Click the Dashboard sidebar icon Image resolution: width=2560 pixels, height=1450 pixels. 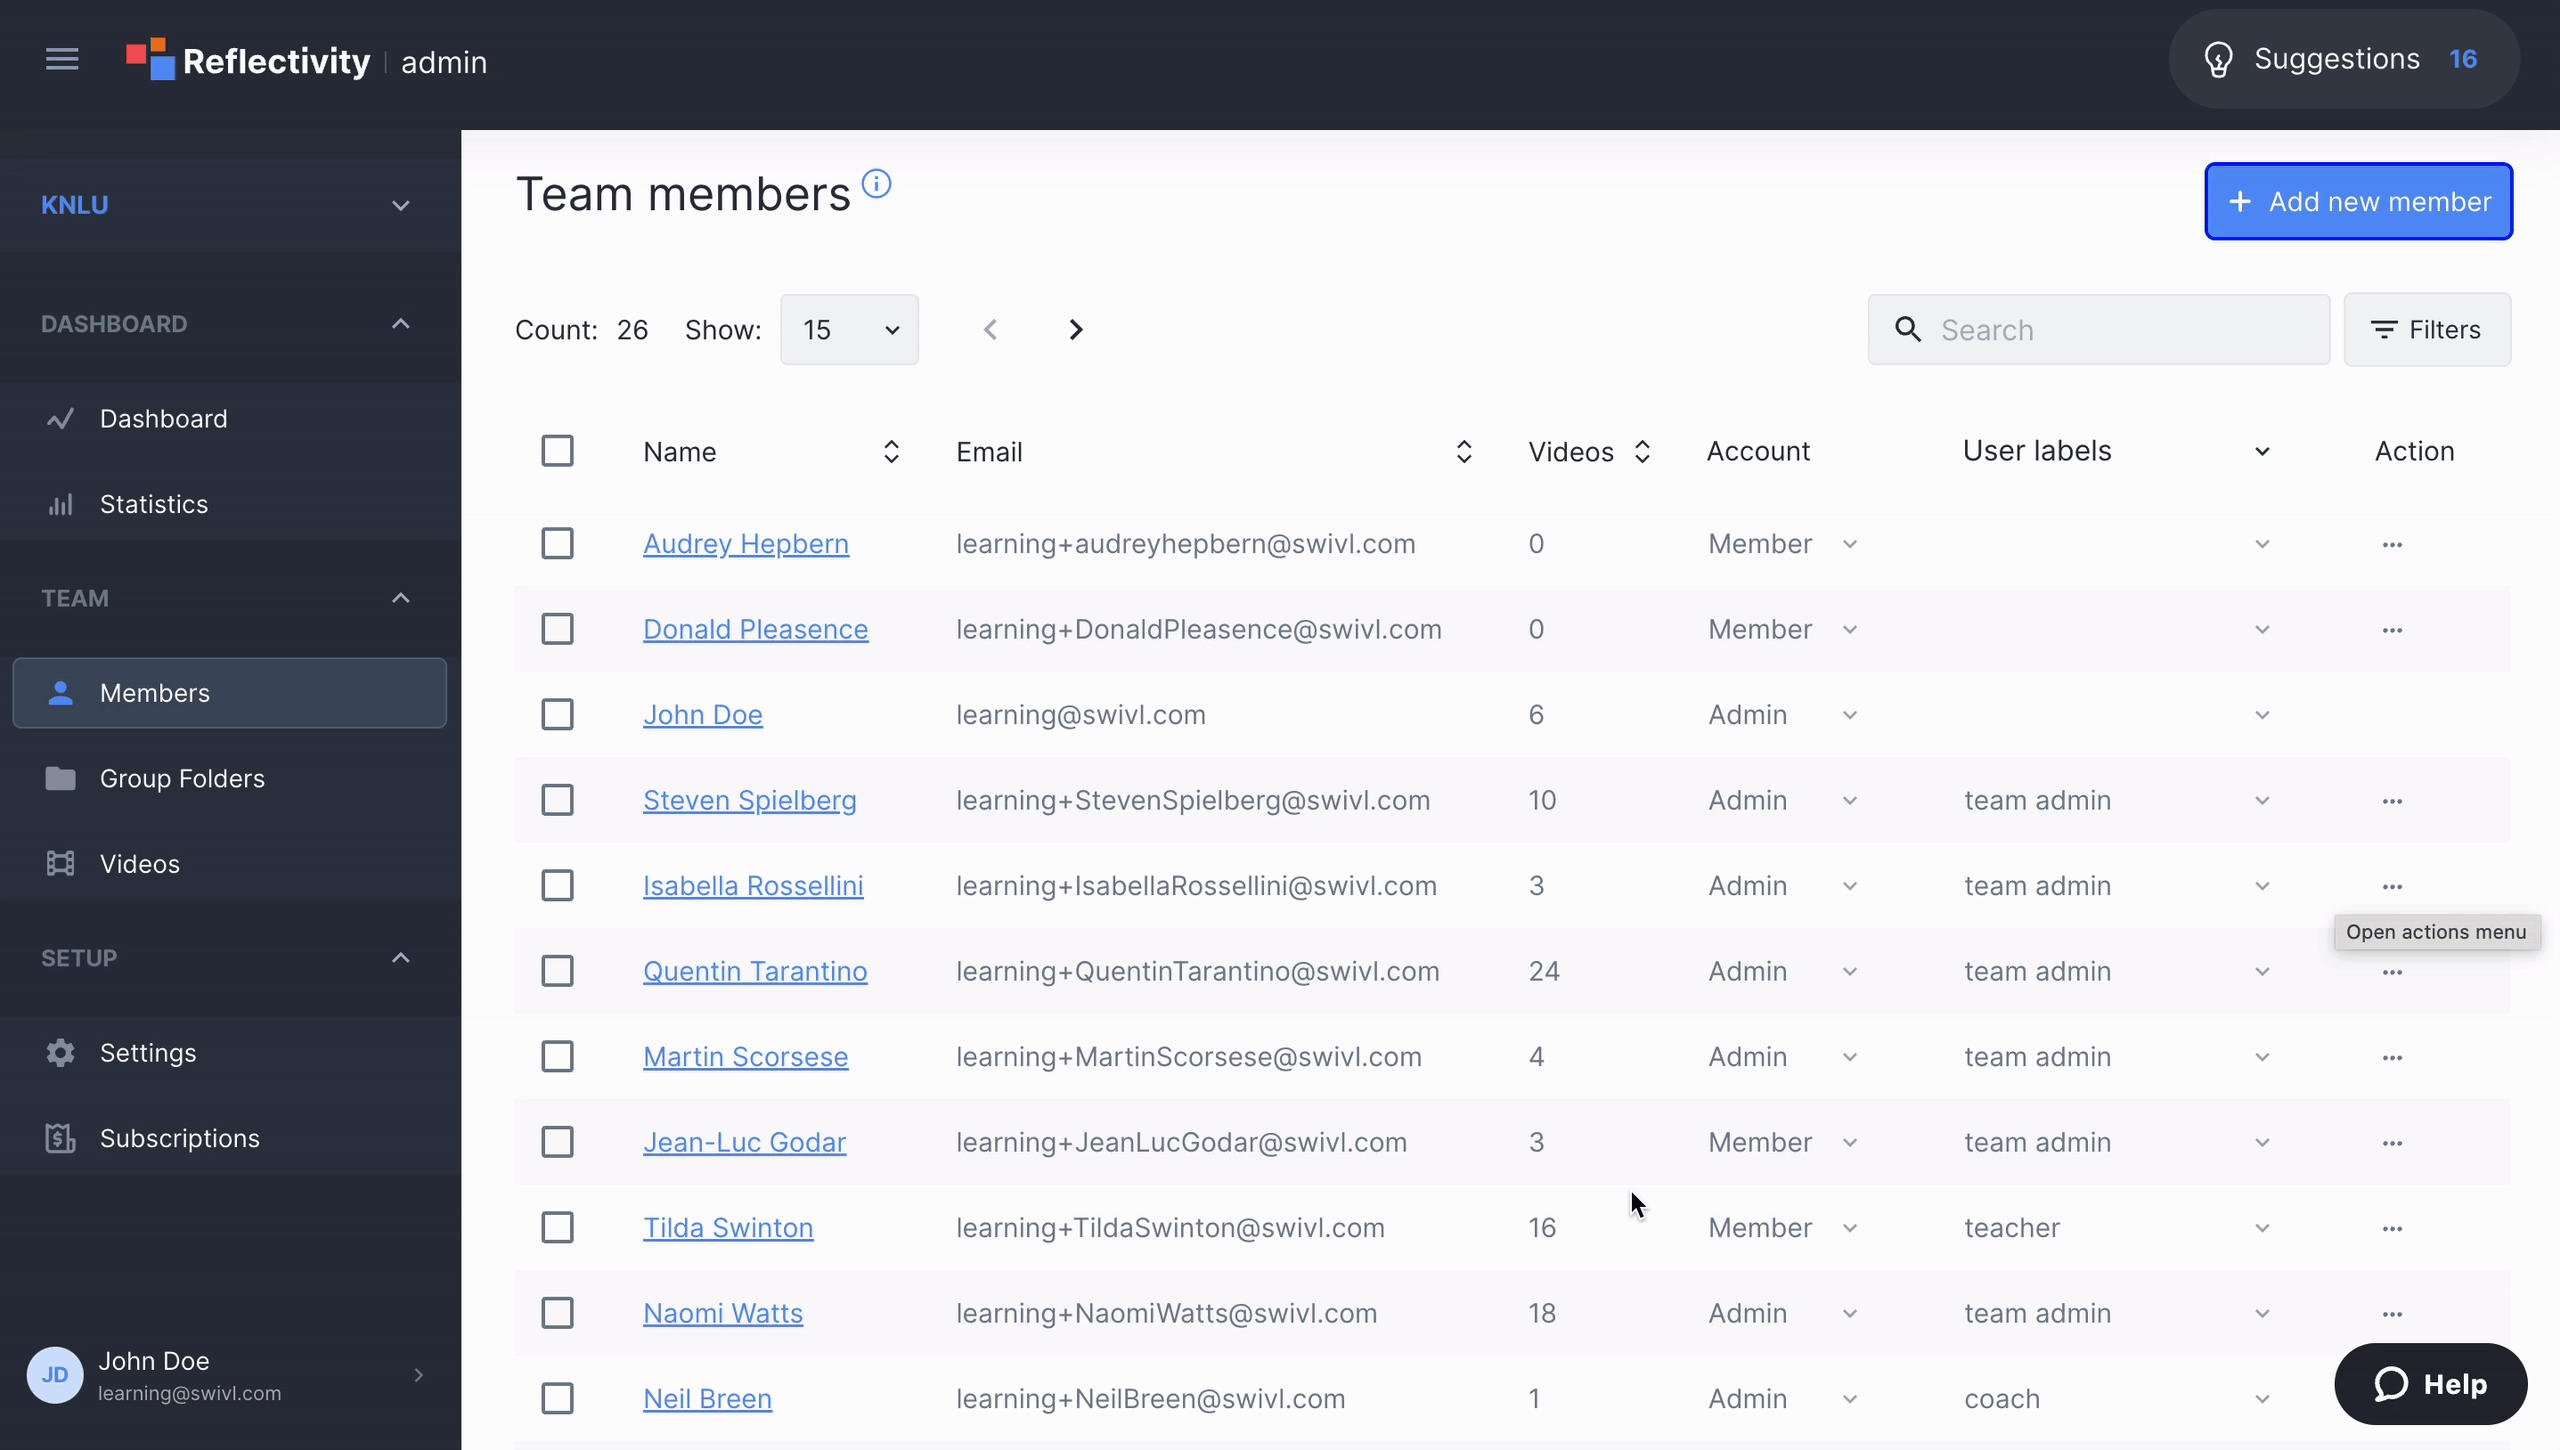point(60,418)
